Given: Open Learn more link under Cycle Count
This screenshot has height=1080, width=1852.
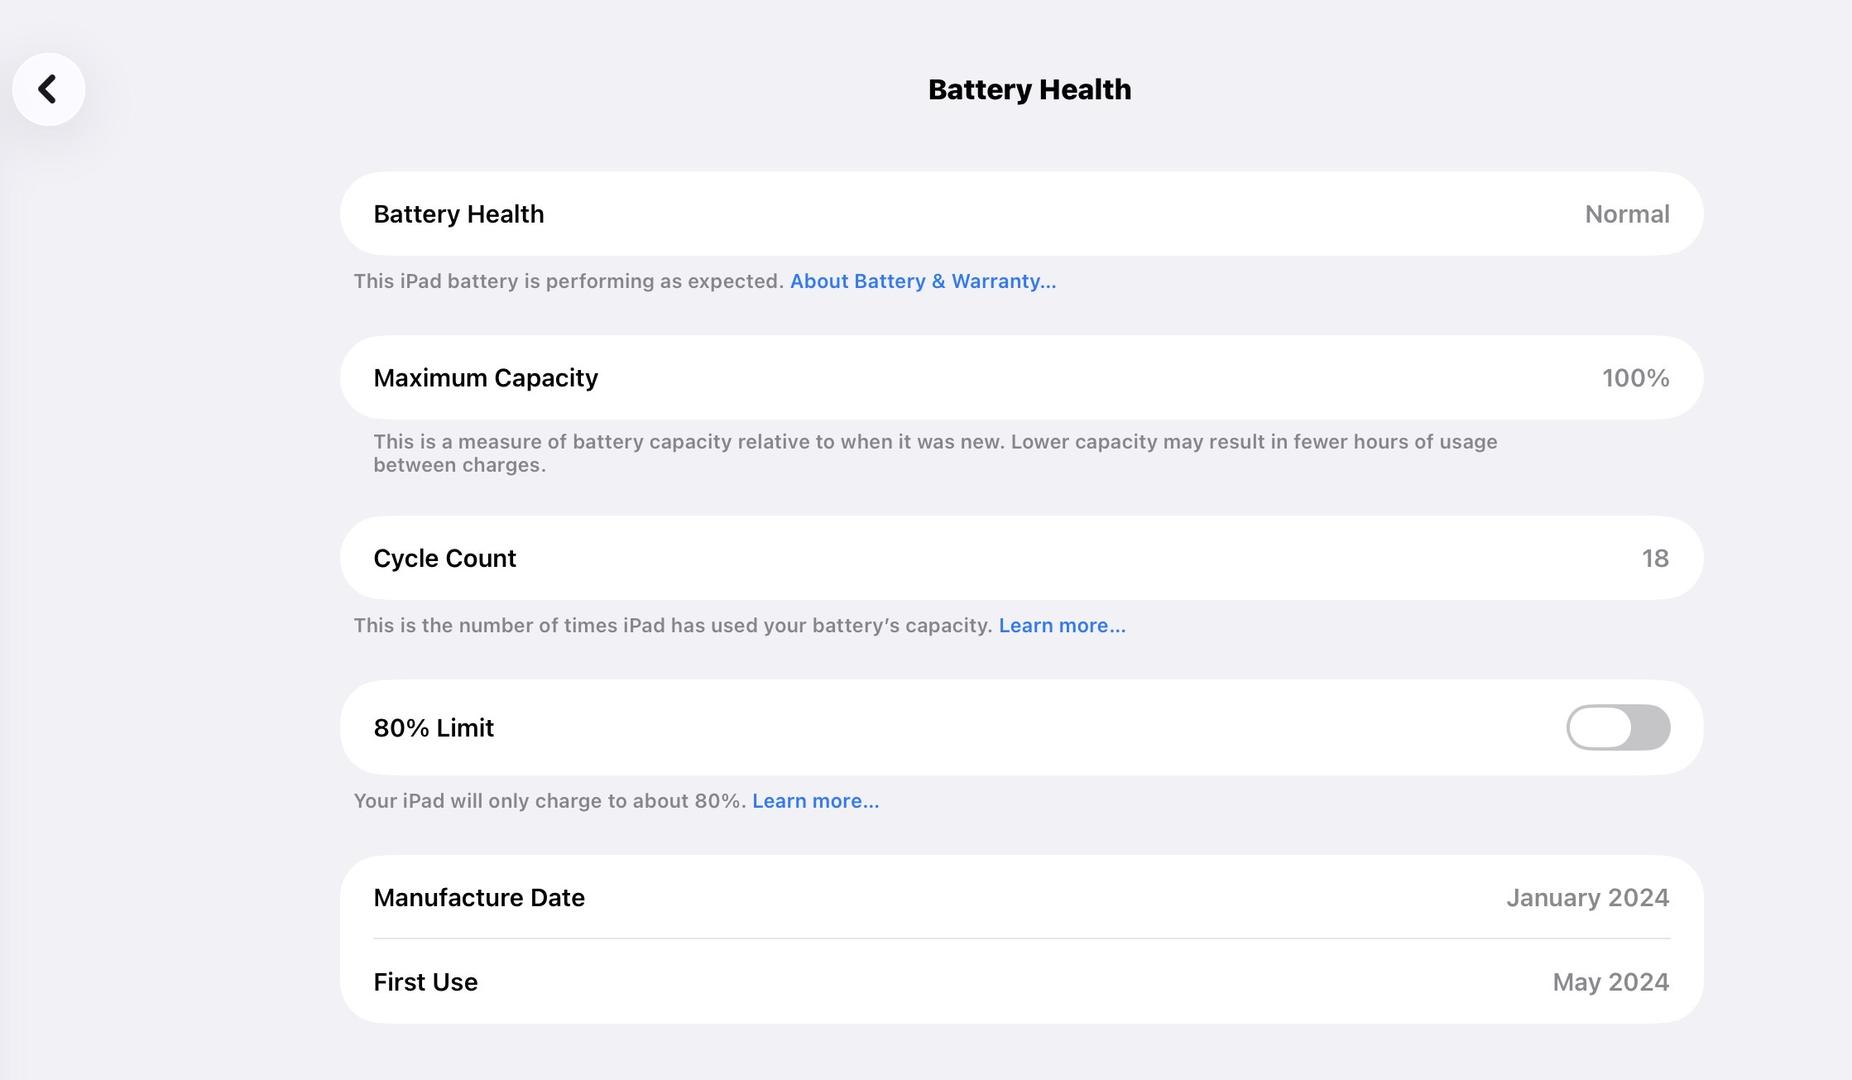Looking at the screenshot, I should [1061, 625].
